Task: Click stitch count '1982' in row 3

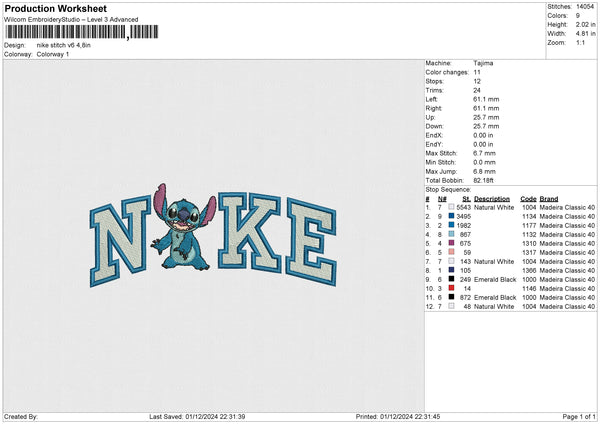Action: coord(463,225)
